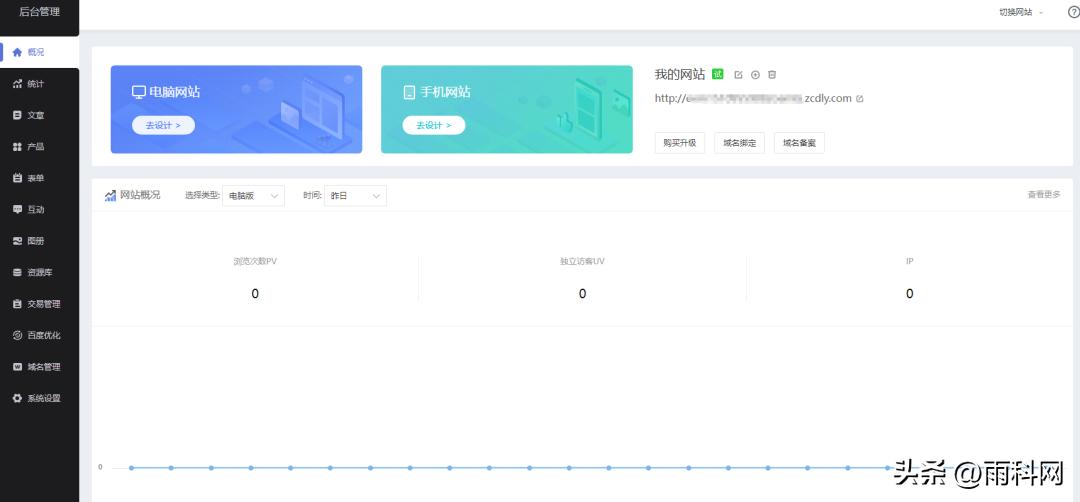Viewport: 1080px width, 502px height.
Task: Open 百度优化 Baidu optimization
Action: coord(39,335)
